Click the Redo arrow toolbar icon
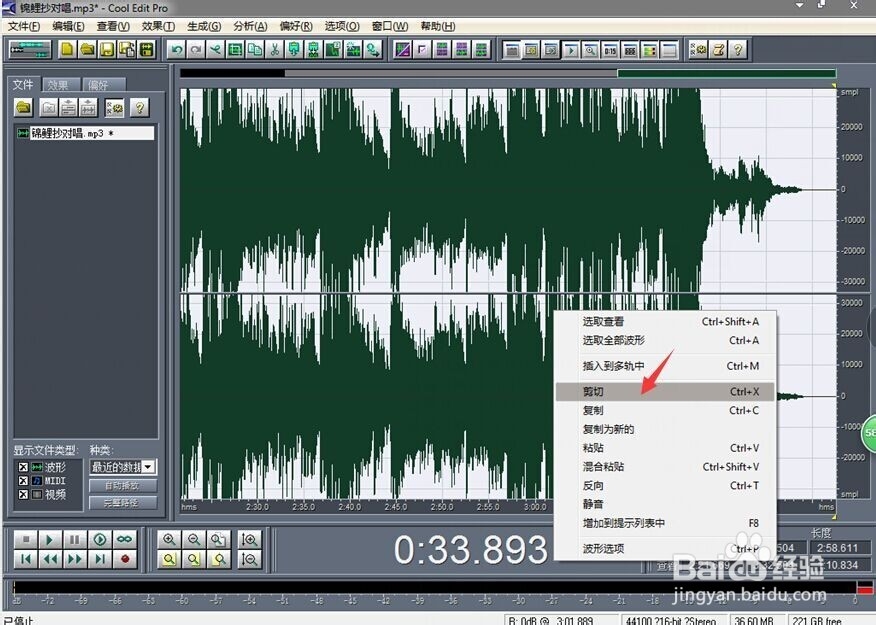Image resolution: width=876 pixels, height=625 pixels. [x=196, y=50]
